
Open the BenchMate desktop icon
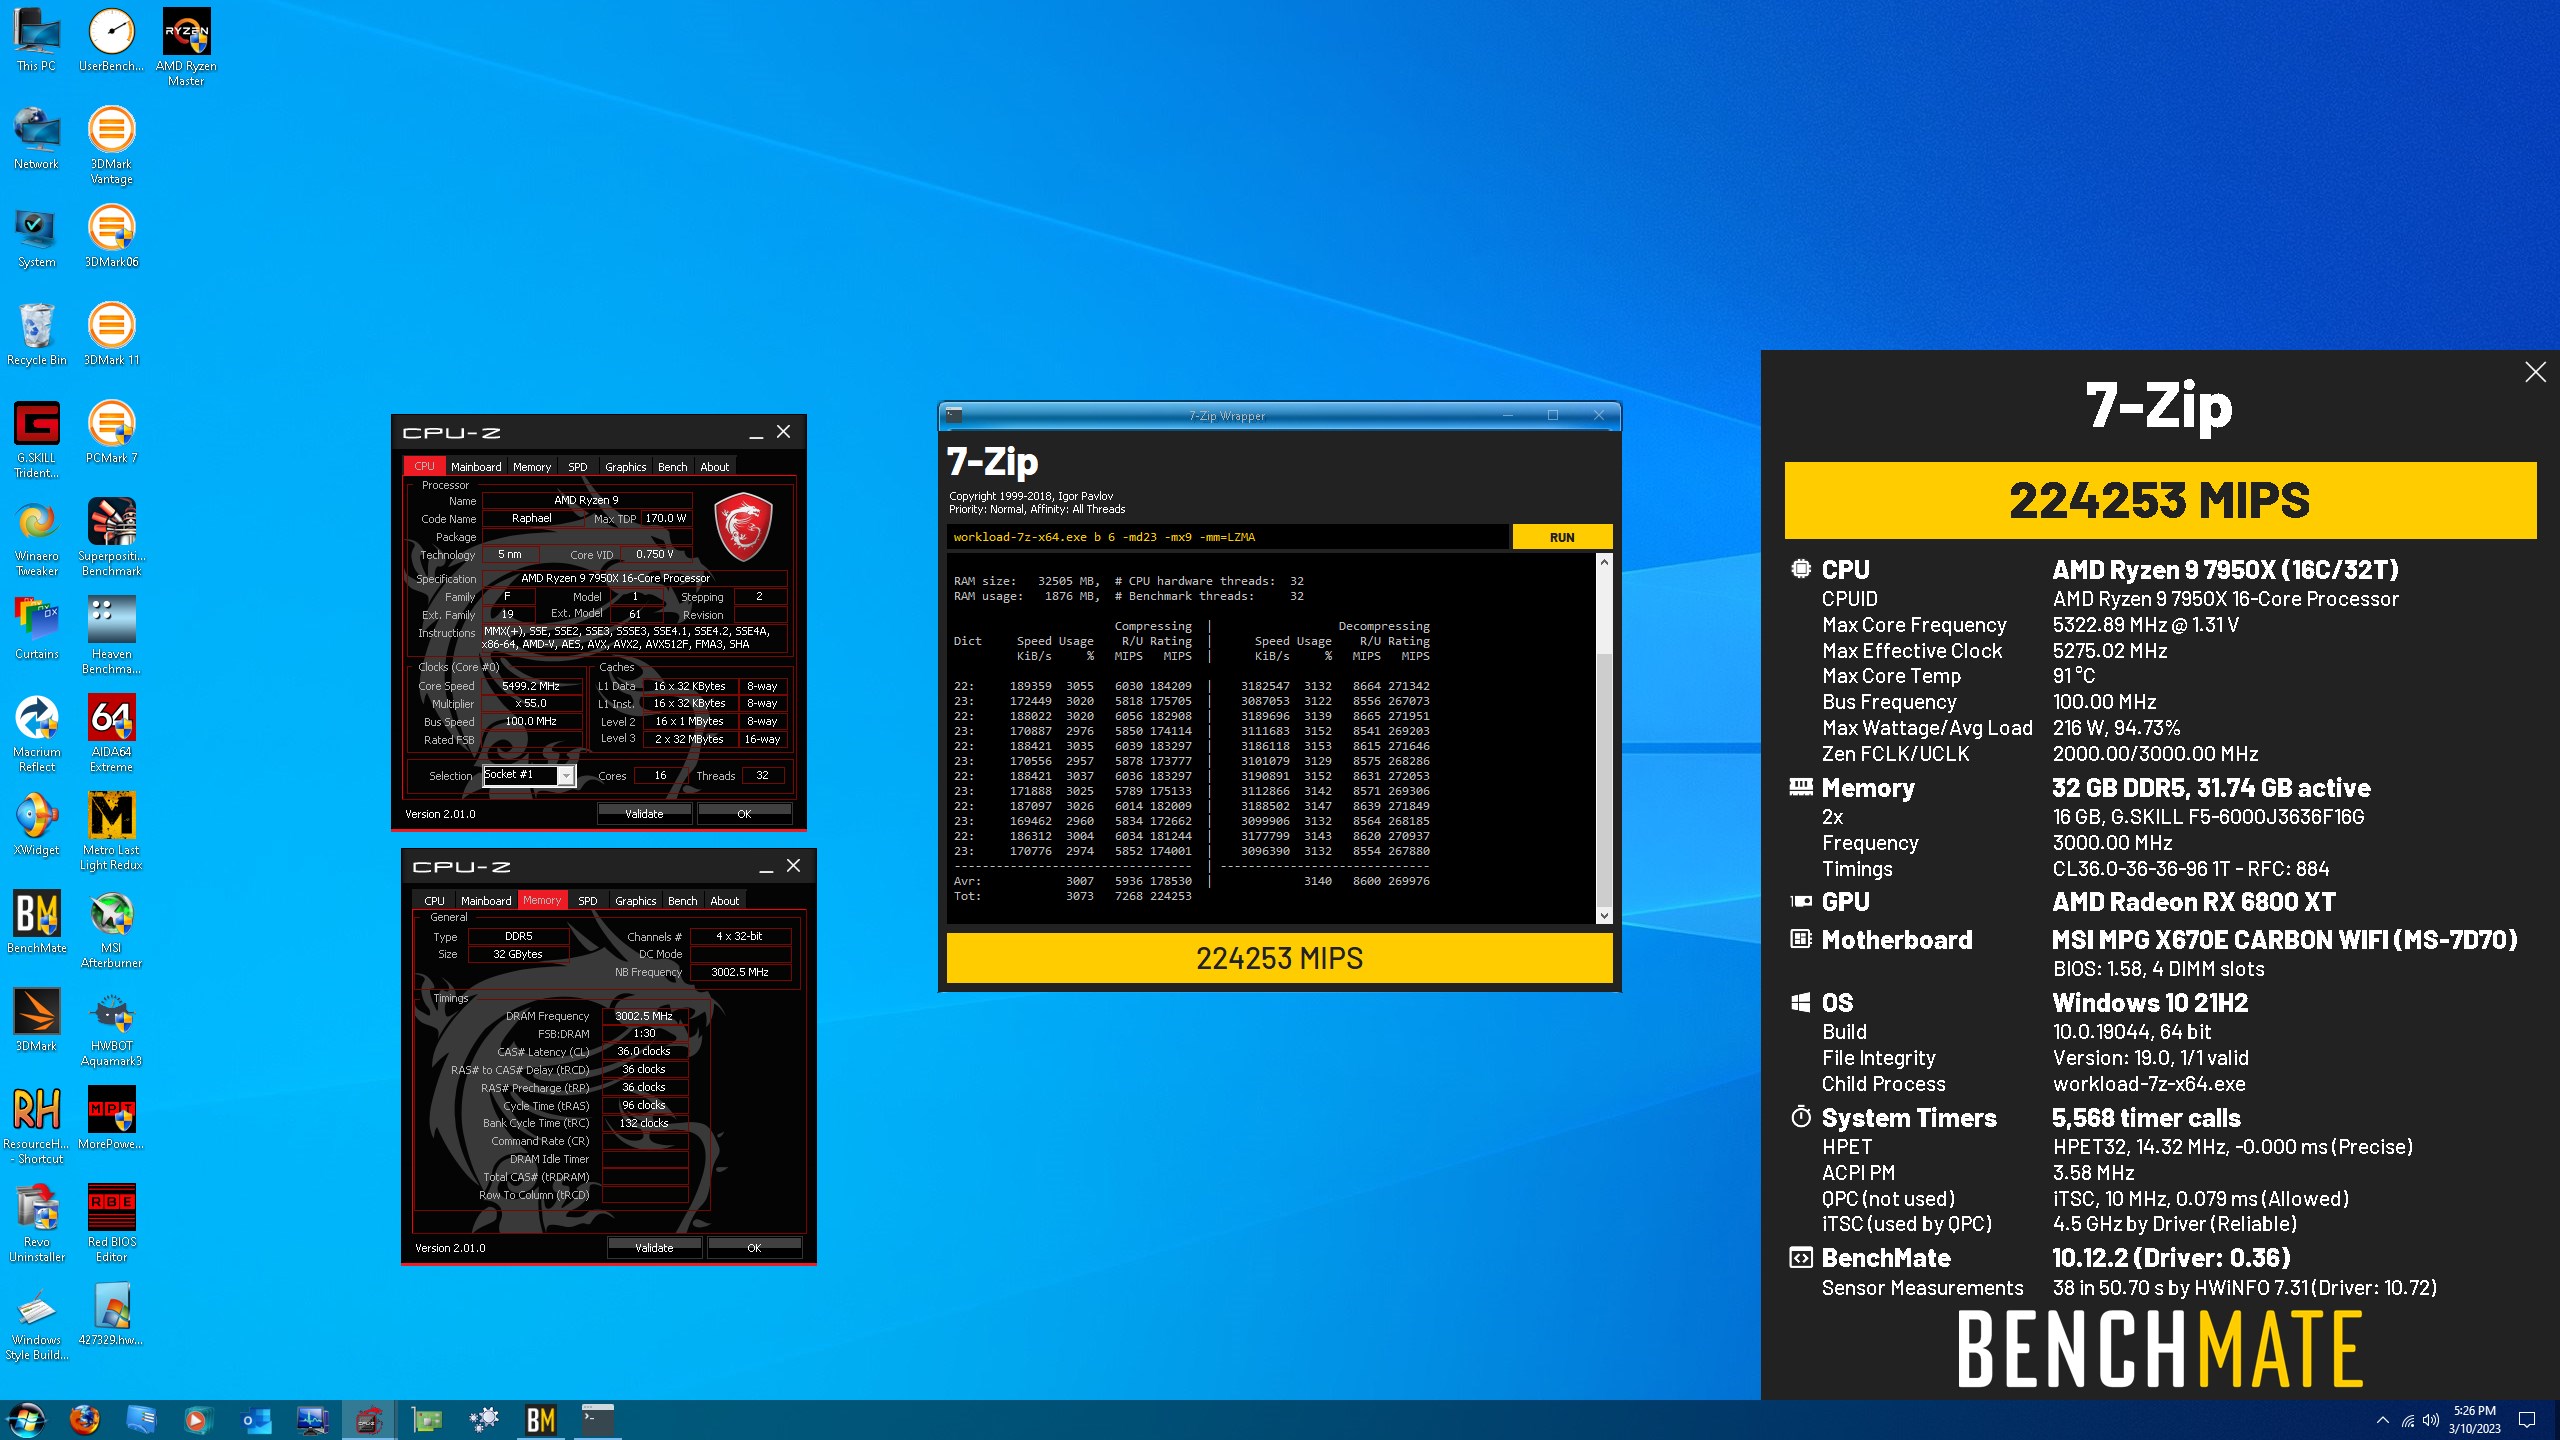tap(37, 922)
